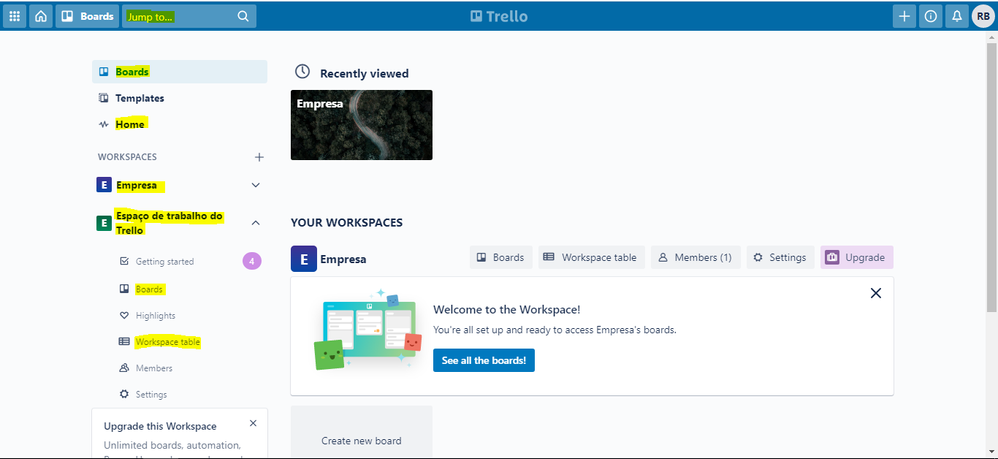Click the Recently viewed heading

tap(364, 73)
